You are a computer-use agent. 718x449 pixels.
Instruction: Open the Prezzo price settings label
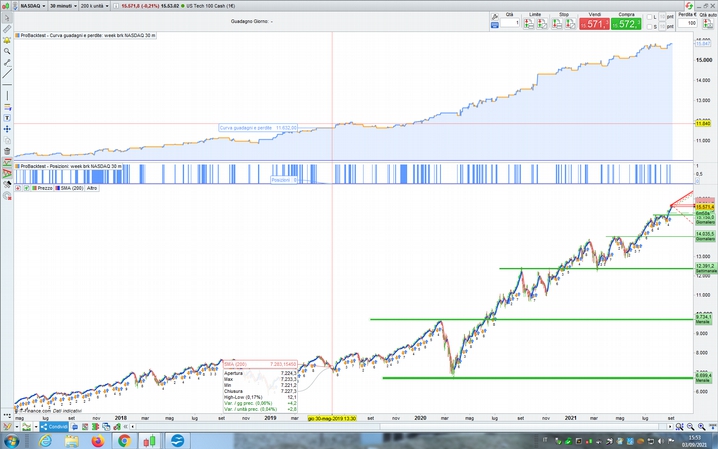coord(42,188)
